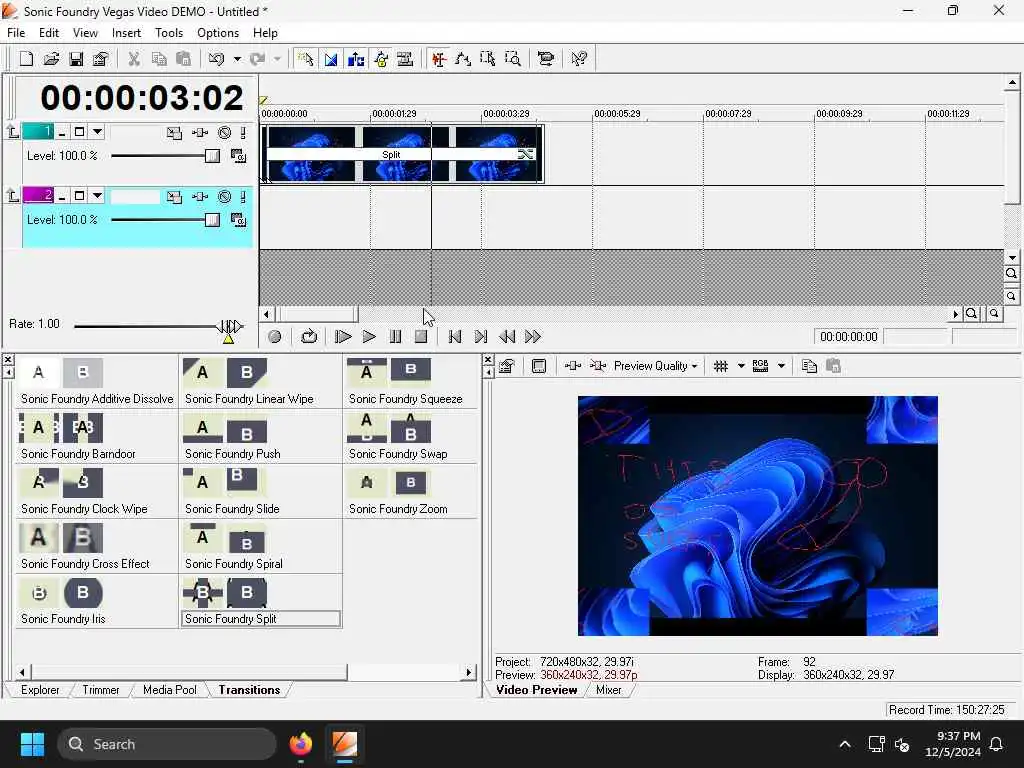Click the What's This help icon
The width and height of the screenshot is (1024, 768).
click(579, 59)
